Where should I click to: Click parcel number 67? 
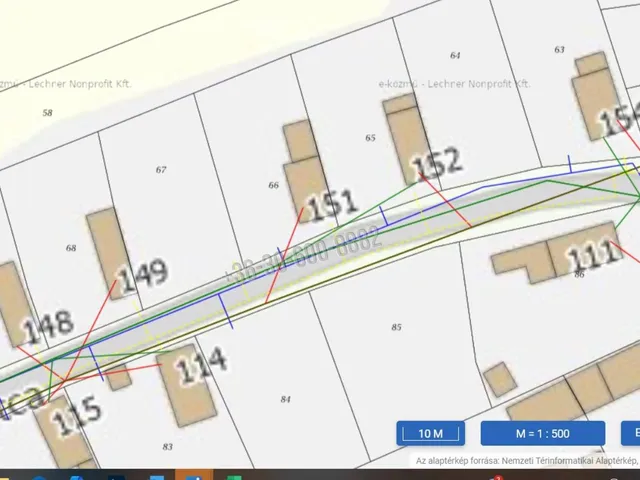click(x=161, y=170)
